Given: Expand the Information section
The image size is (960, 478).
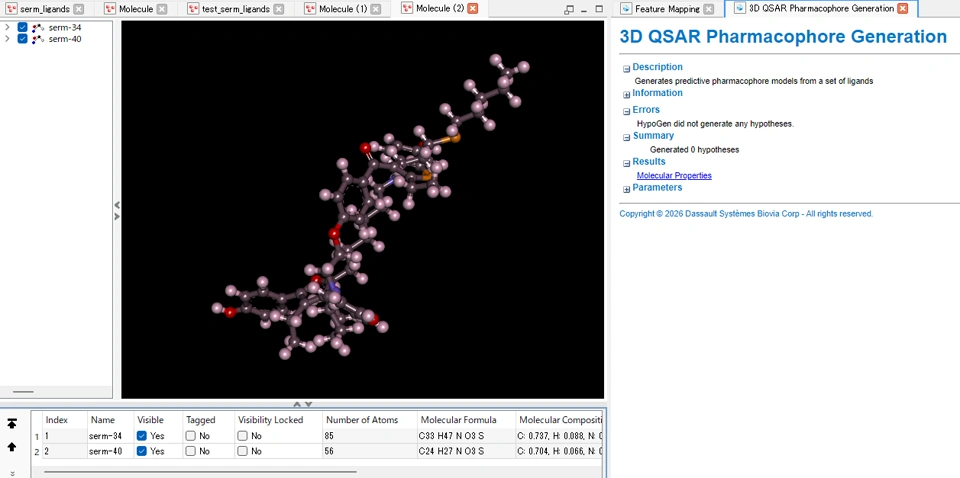Looking at the screenshot, I should [x=626, y=95].
